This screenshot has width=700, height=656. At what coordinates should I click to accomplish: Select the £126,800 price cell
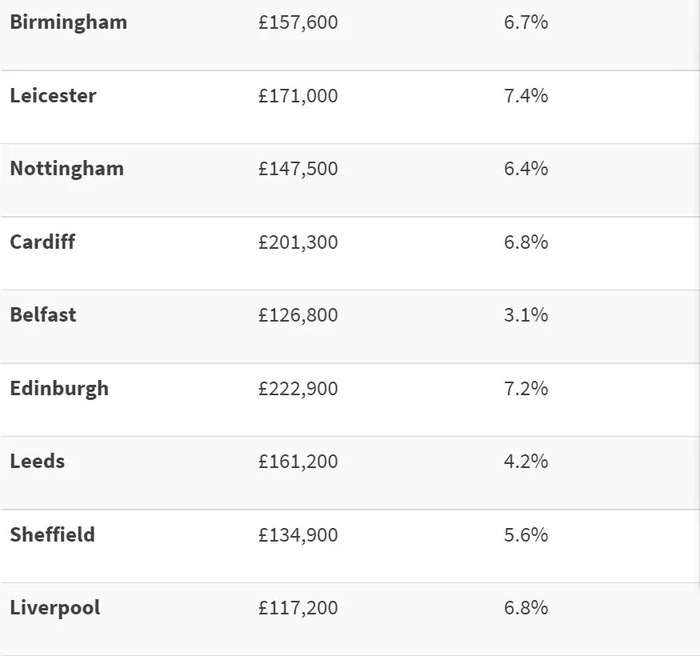(x=298, y=315)
